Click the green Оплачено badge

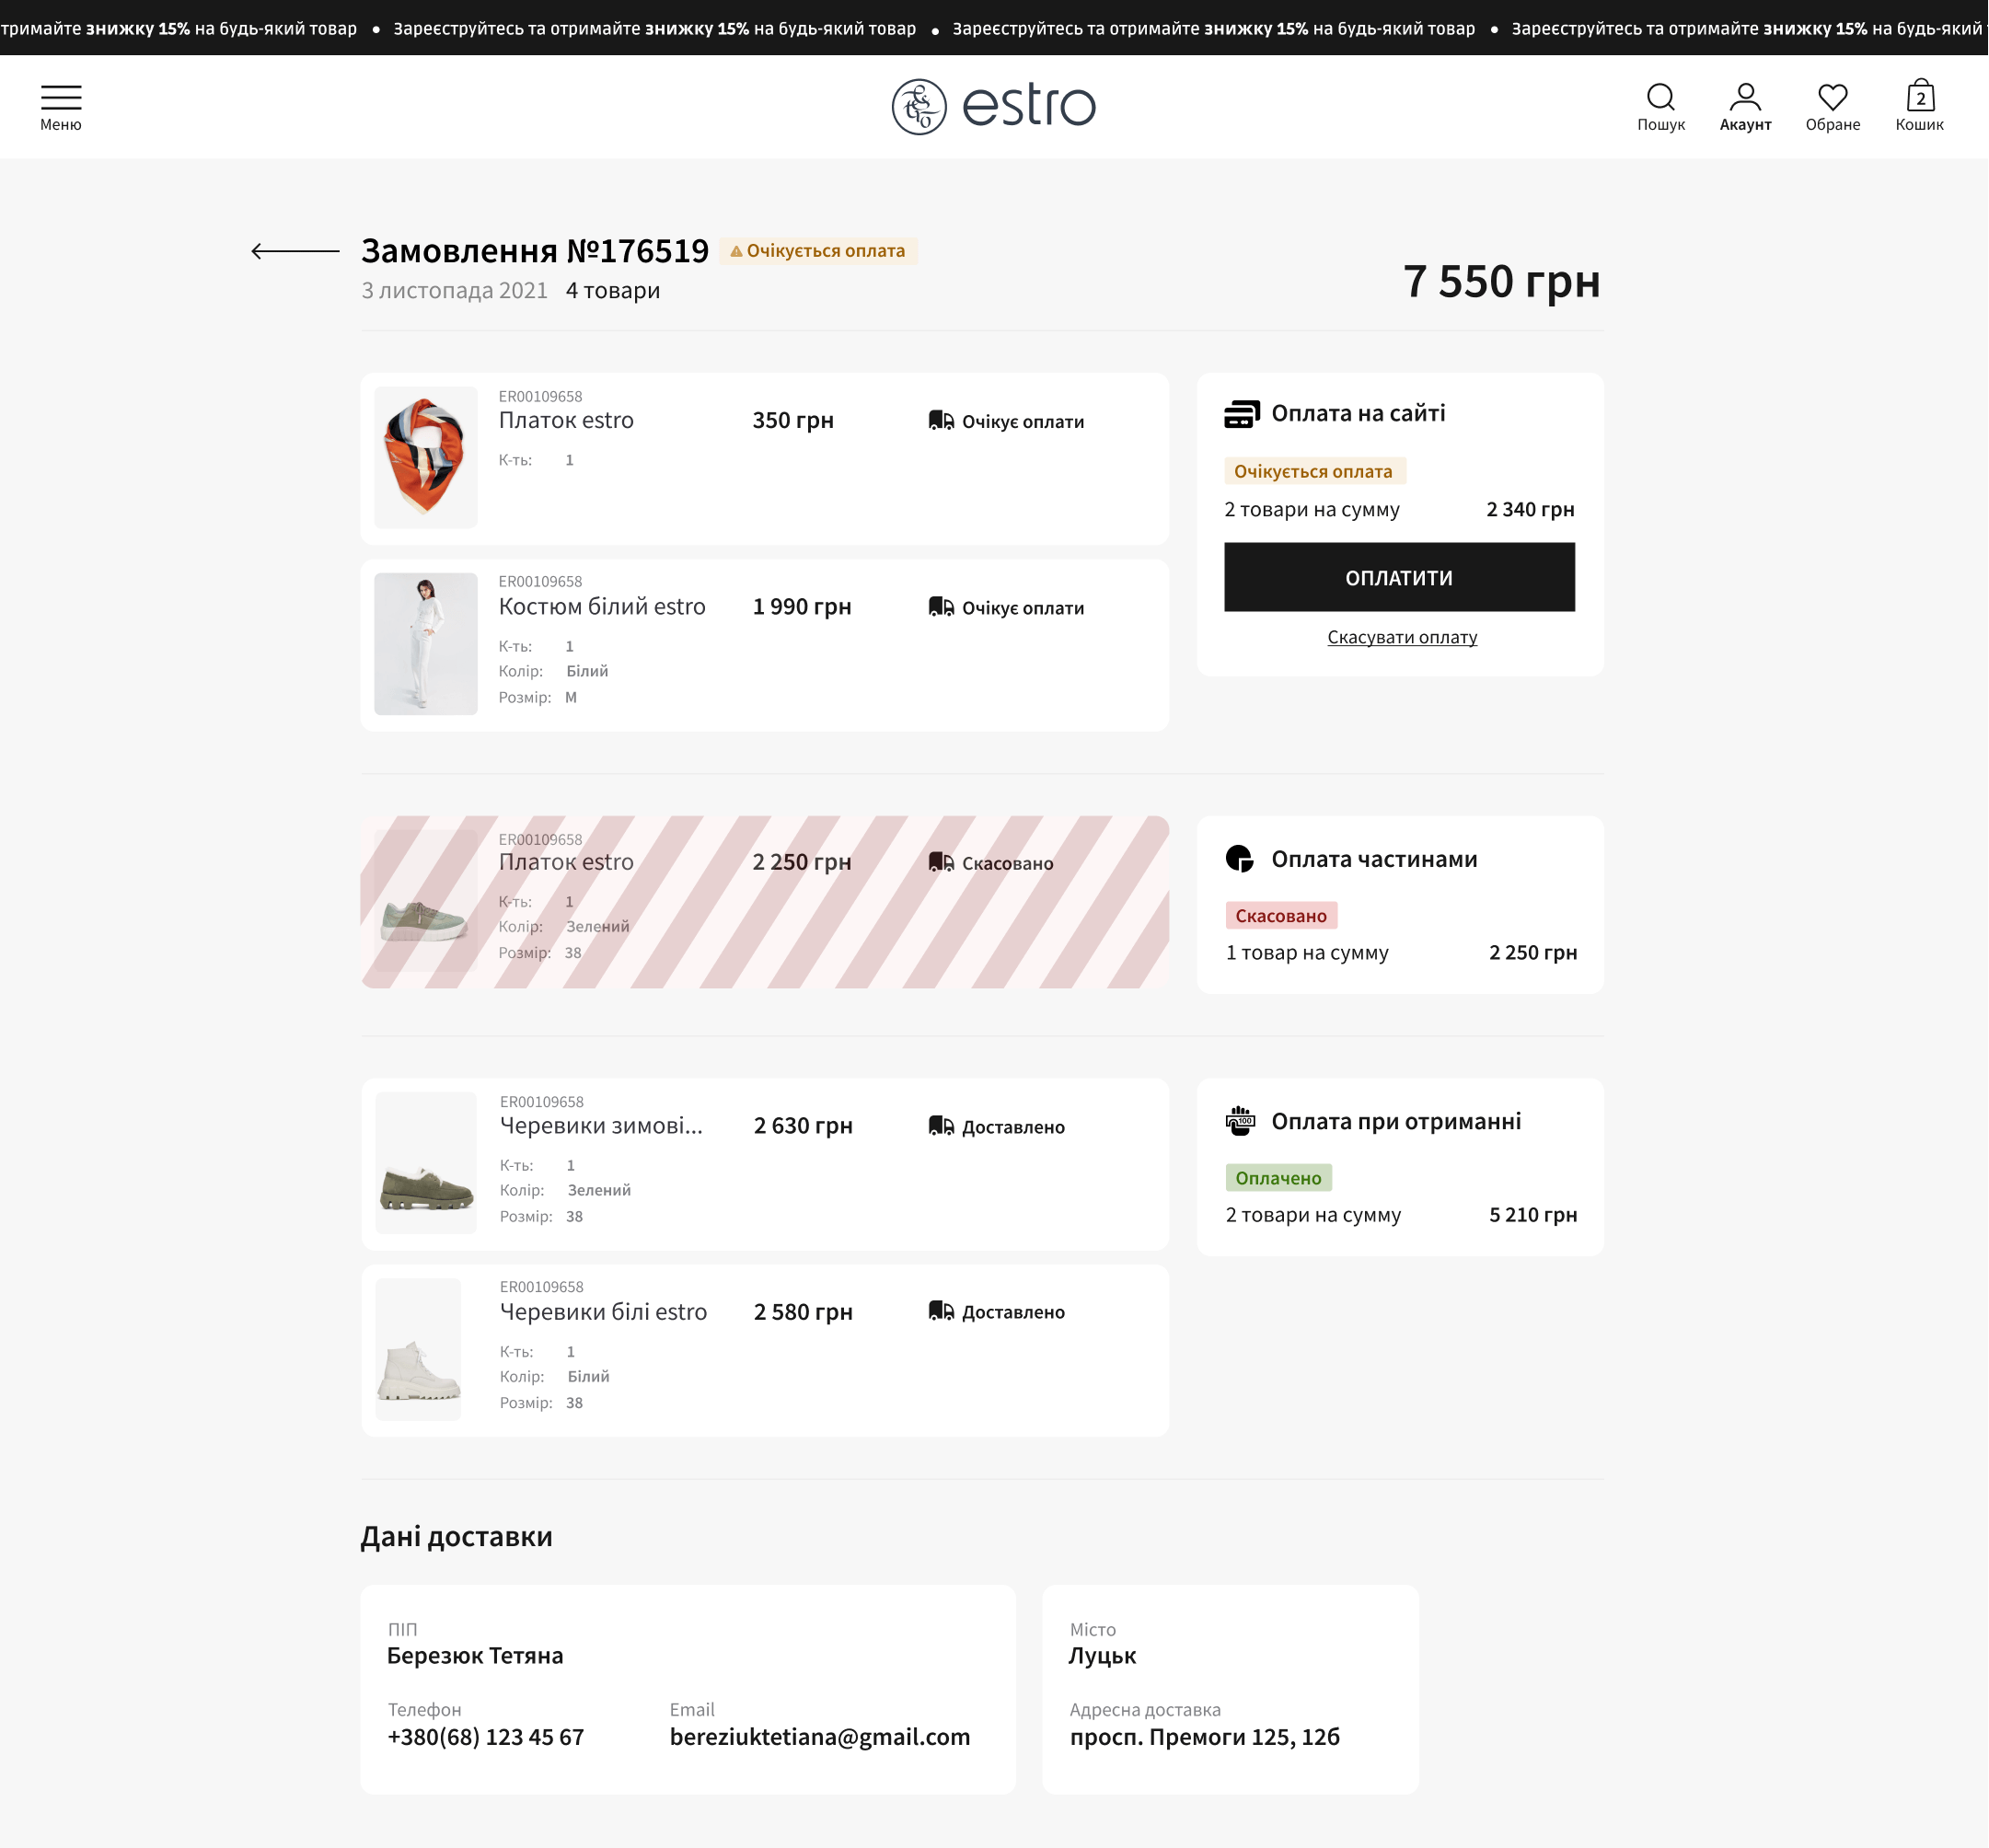(x=1278, y=1178)
